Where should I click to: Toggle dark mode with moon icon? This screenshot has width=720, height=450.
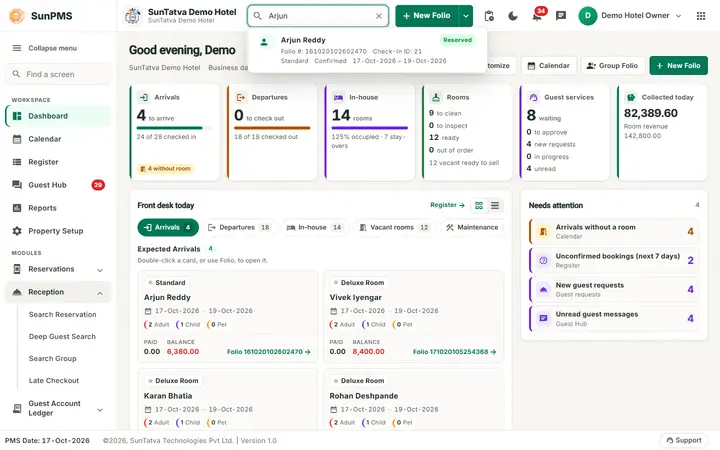point(513,16)
